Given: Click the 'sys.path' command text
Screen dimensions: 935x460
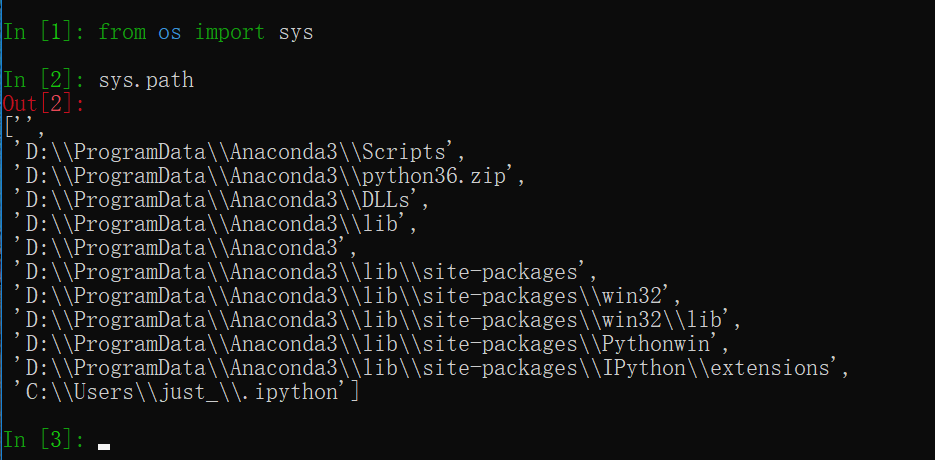Looking at the screenshot, I should click(146, 79).
